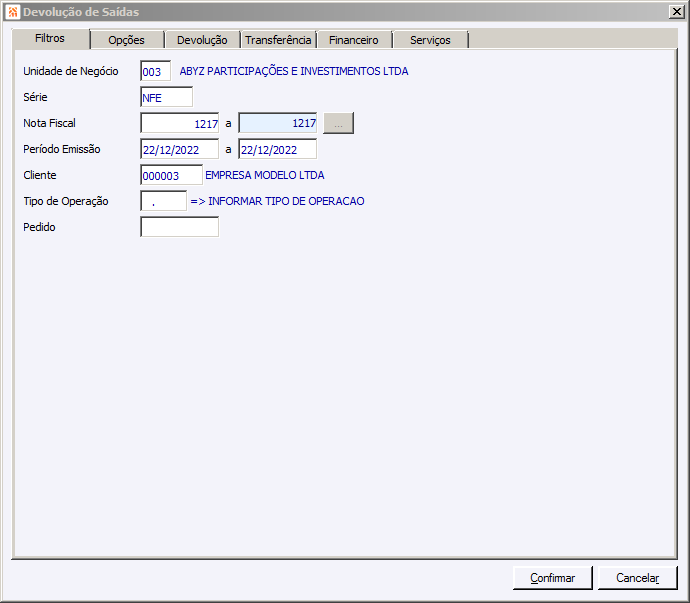Click the Cliente label
This screenshot has height=603, width=690.
[40, 175]
